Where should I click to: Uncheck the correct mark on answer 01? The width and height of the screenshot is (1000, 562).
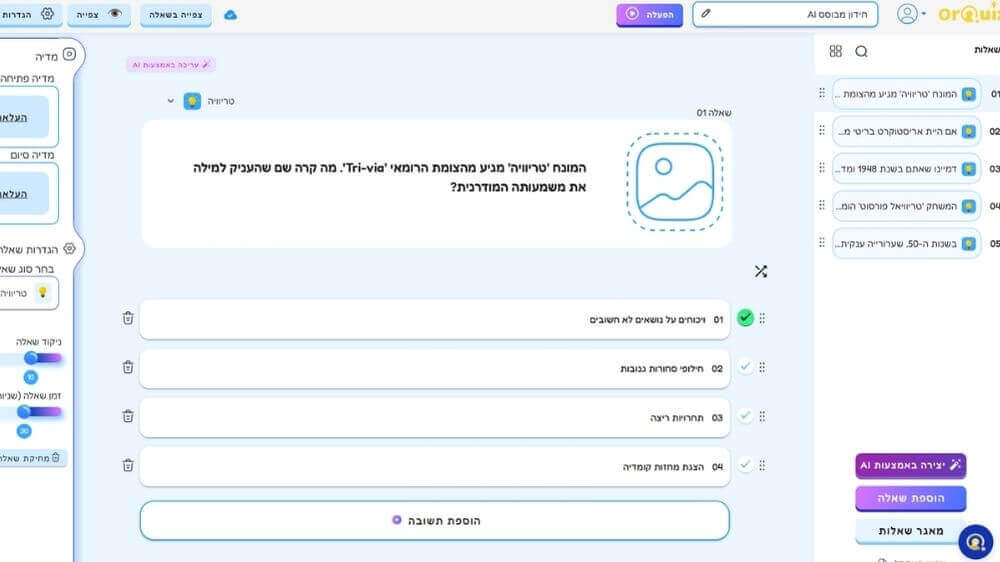(745, 318)
